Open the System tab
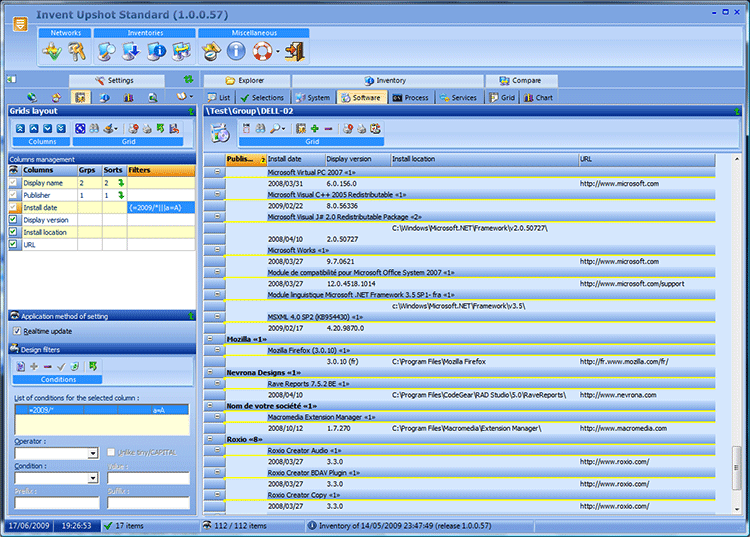This screenshot has height=537, width=750. click(x=313, y=98)
